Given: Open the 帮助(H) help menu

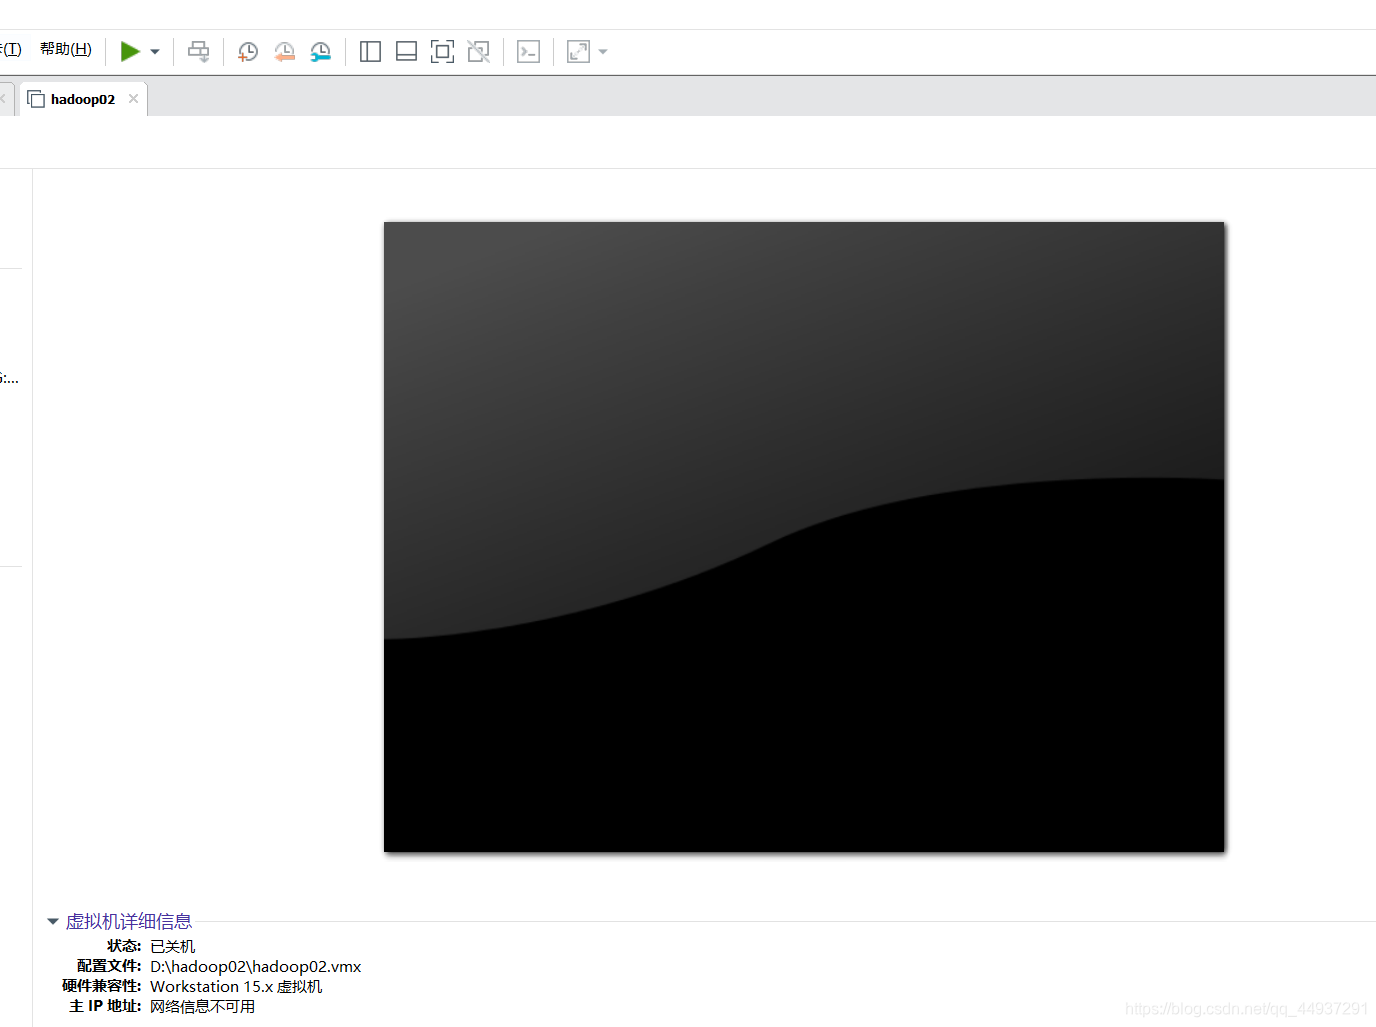Looking at the screenshot, I should click(66, 50).
